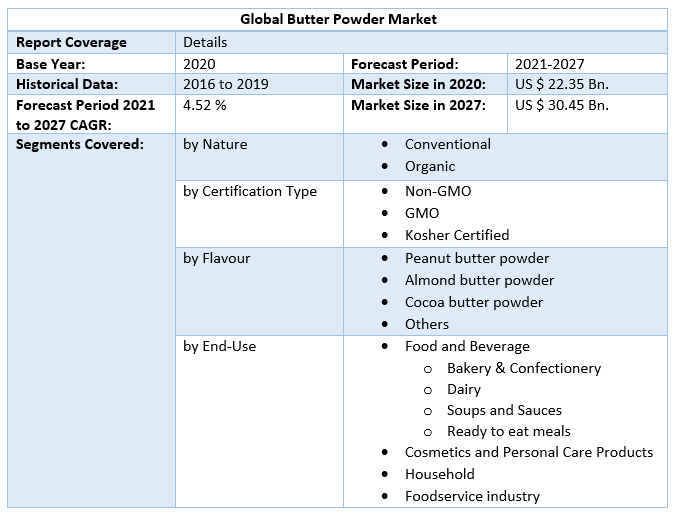Select the US $ 30.45 Bn. cell

click(562, 104)
